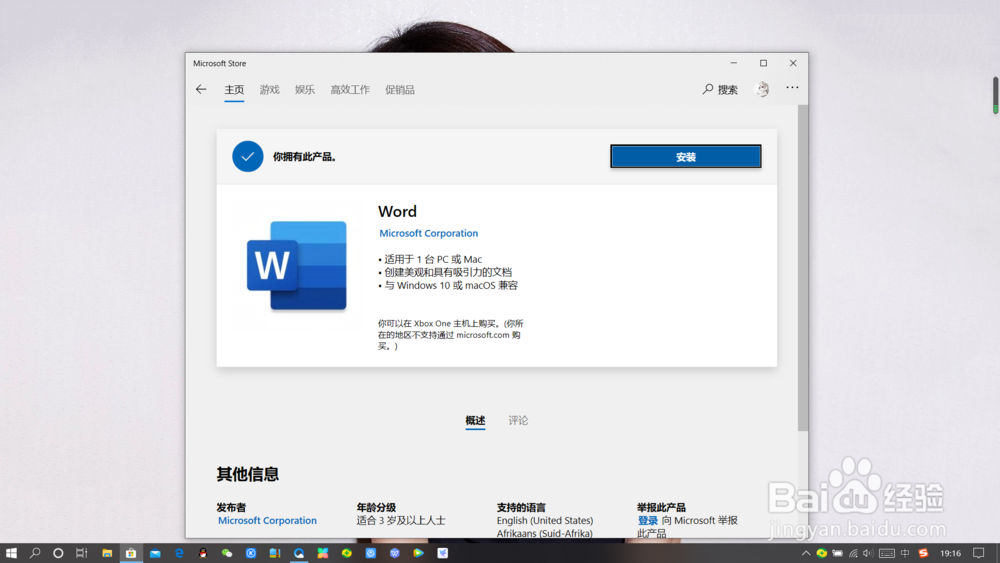
Task: Open the blue circle-and-cloud taskbar app
Action: (x=299, y=553)
